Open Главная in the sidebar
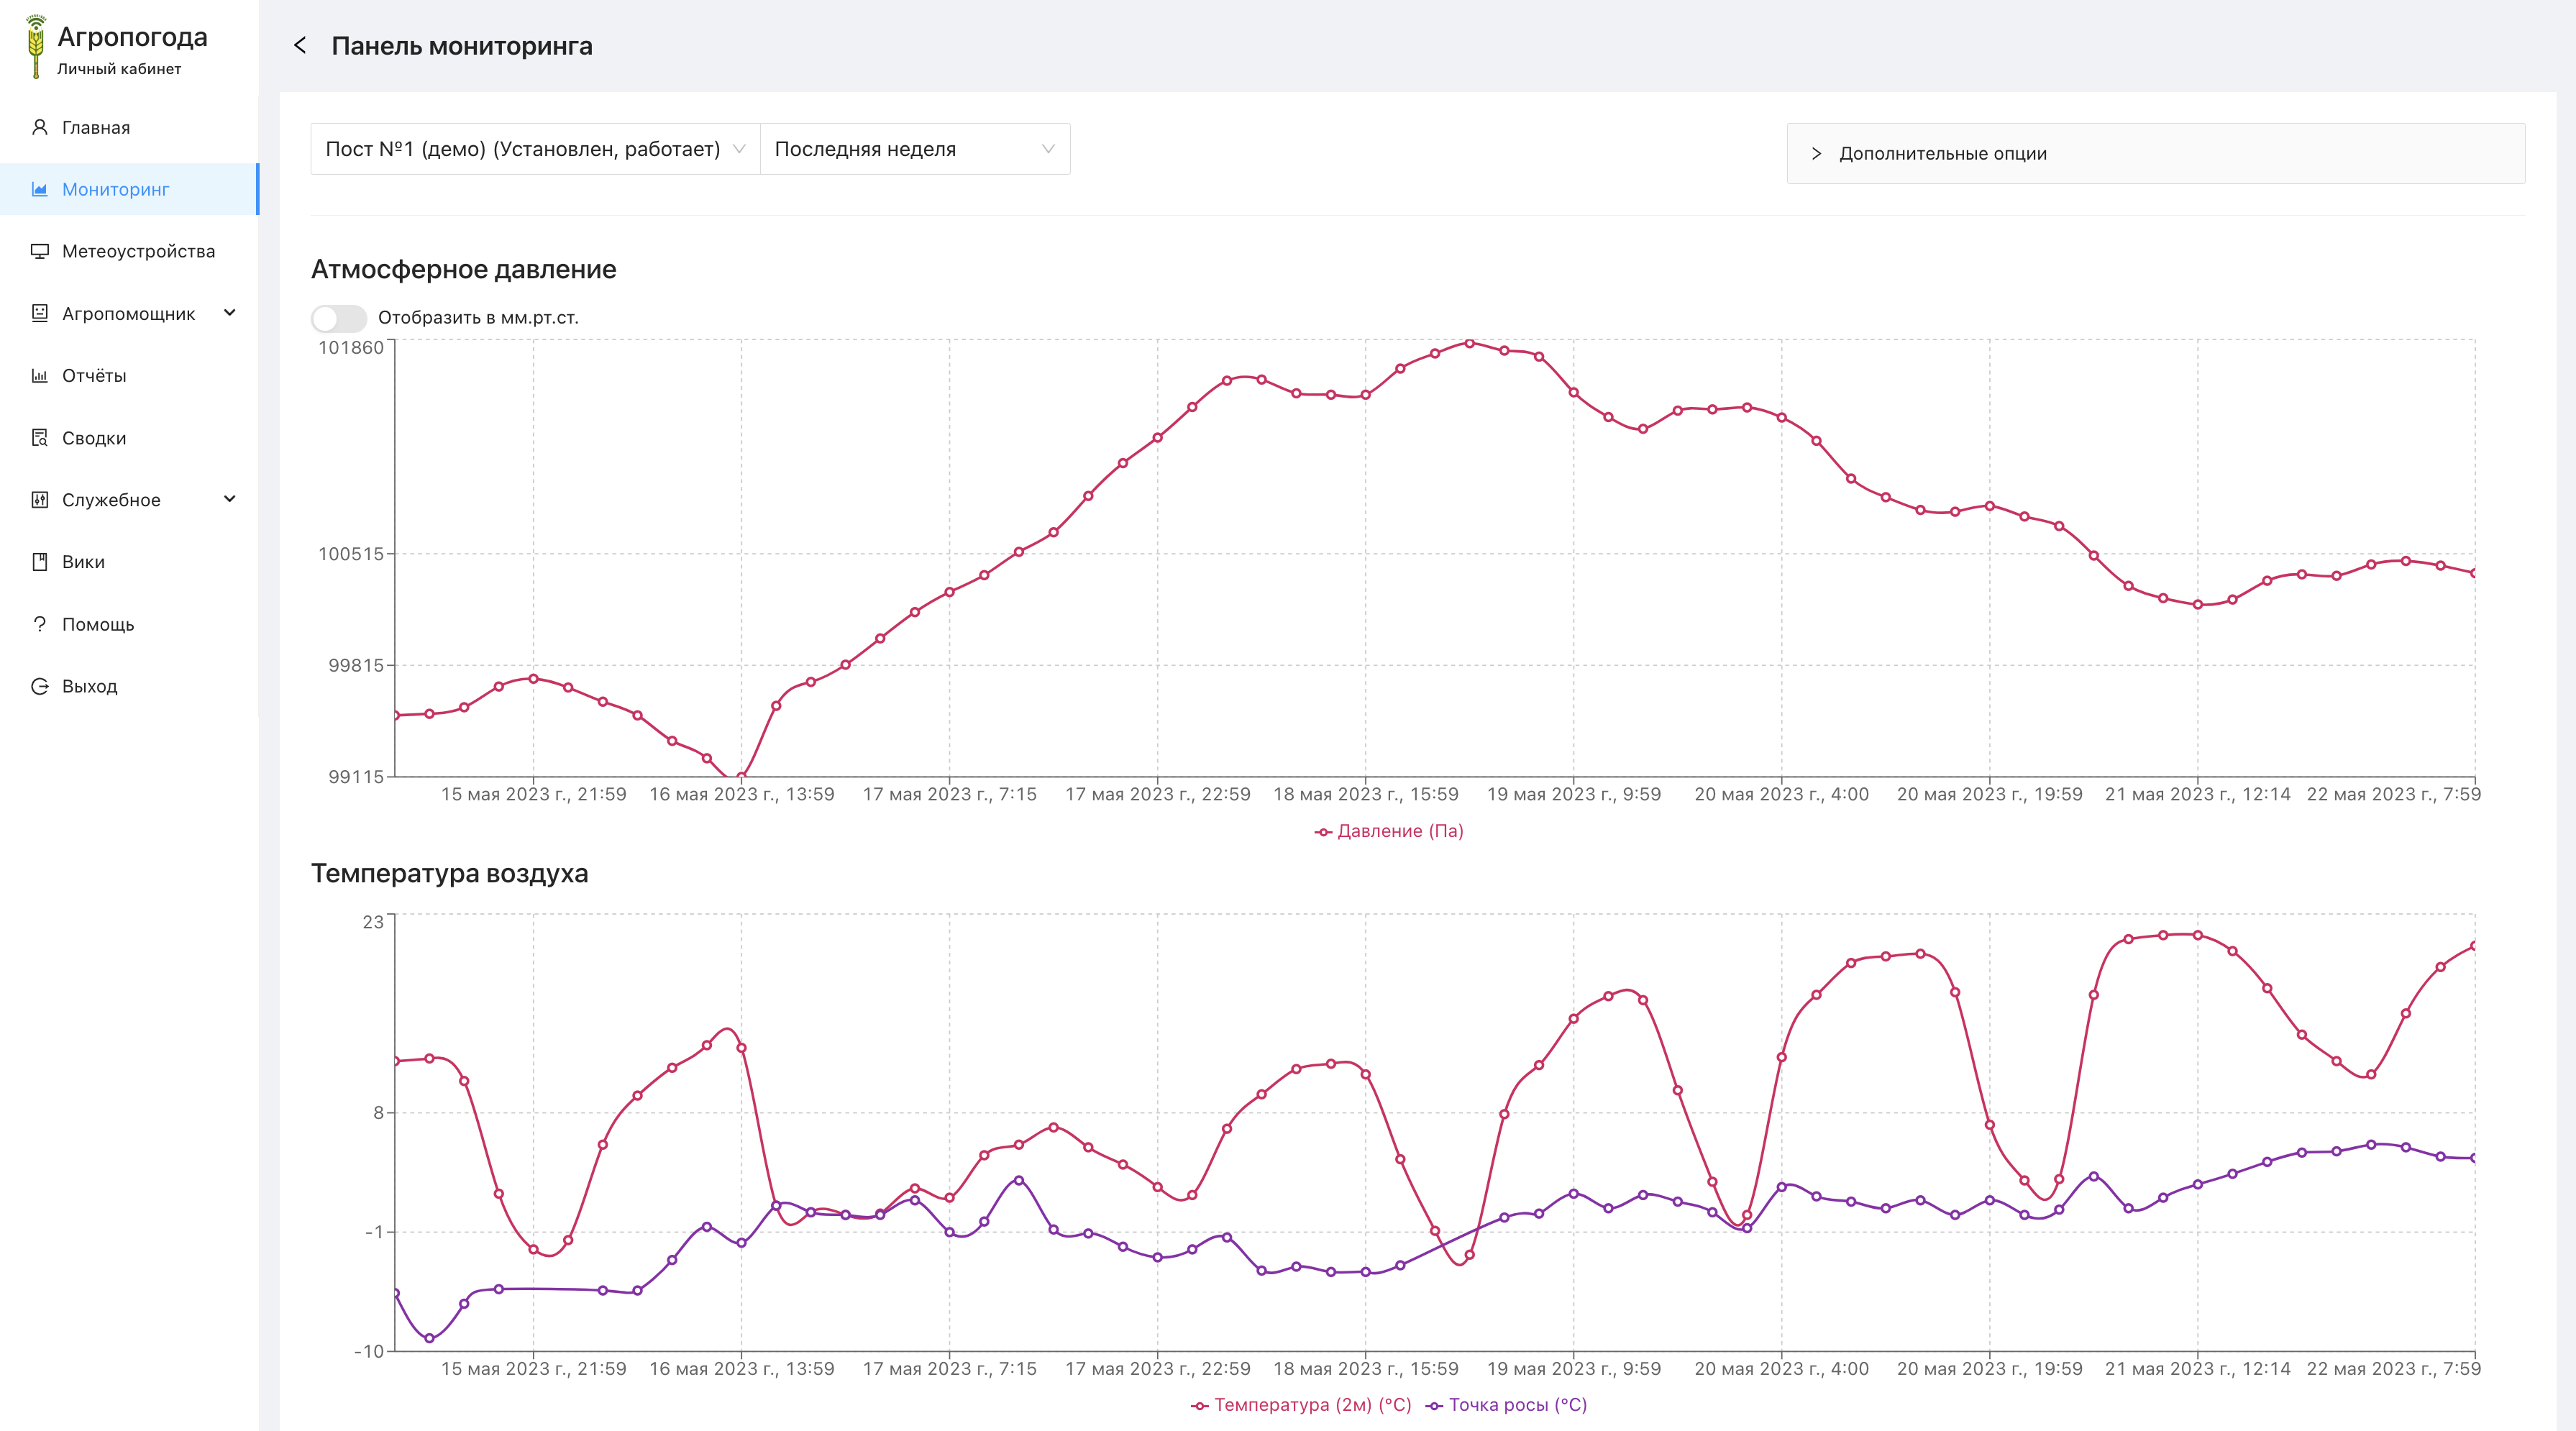The width and height of the screenshot is (2576, 1431). point(129,127)
